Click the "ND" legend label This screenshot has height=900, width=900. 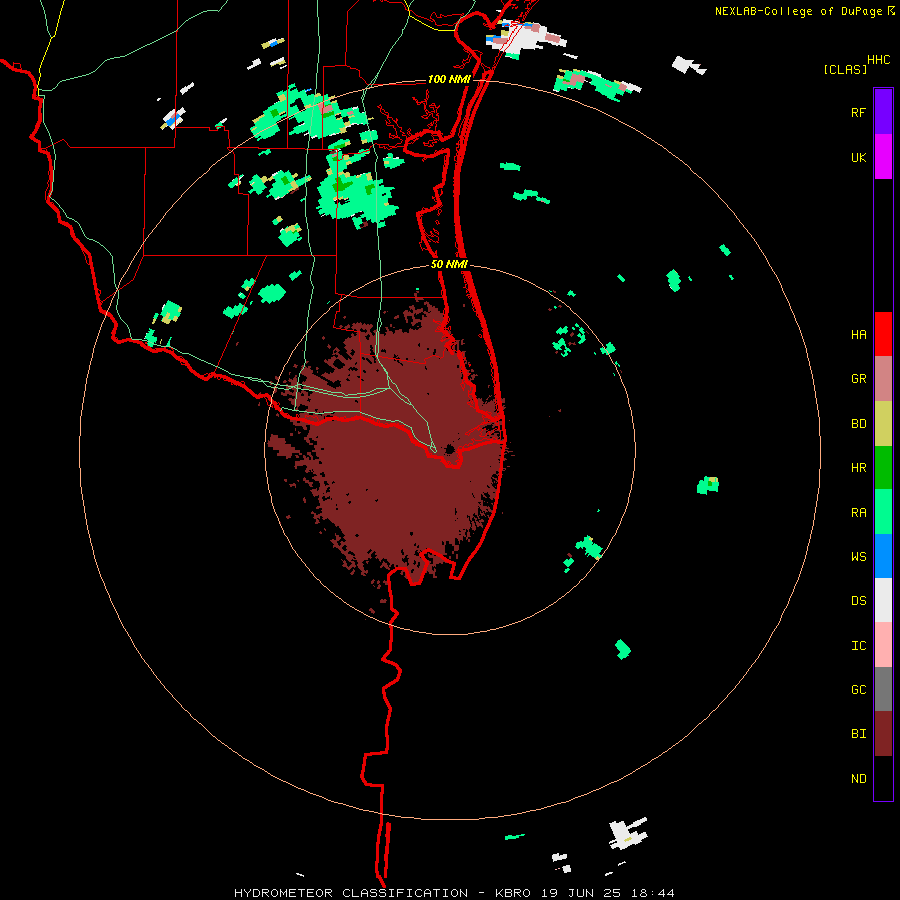(x=858, y=779)
